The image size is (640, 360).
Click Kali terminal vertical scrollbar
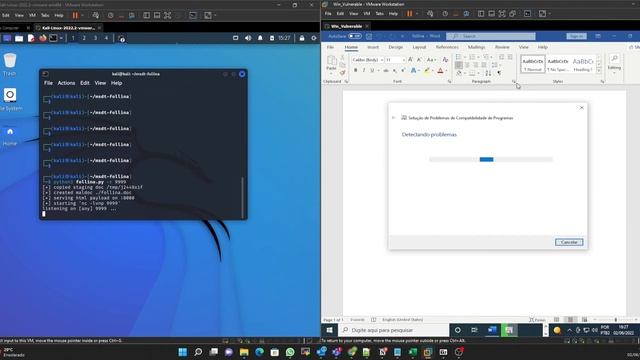tap(243, 197)
